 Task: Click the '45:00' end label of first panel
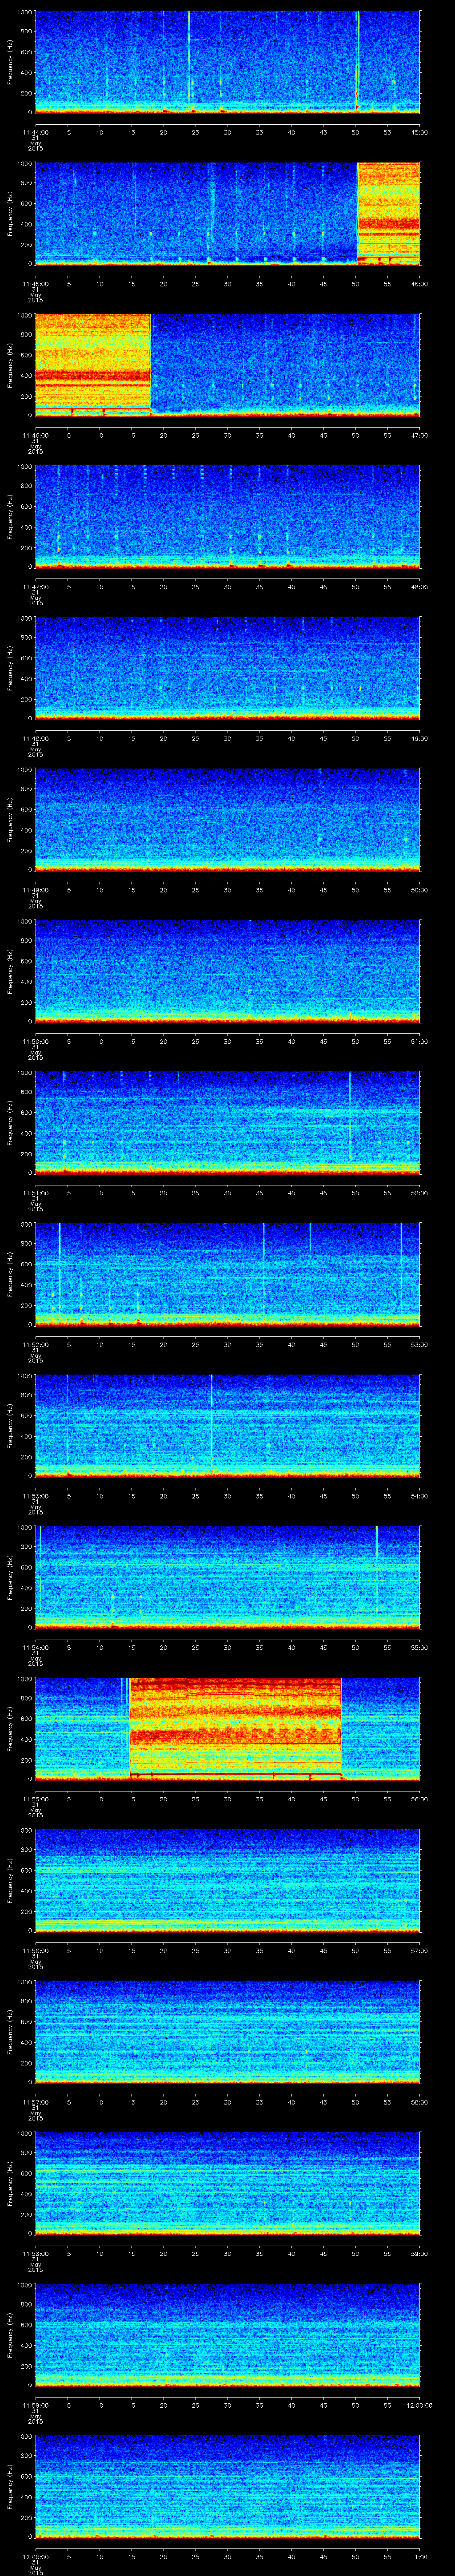420,132
